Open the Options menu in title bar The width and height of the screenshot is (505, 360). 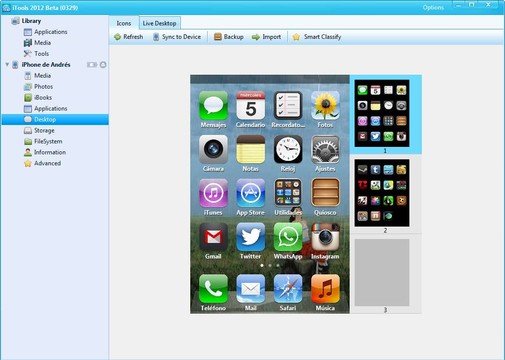click(433, 7)
